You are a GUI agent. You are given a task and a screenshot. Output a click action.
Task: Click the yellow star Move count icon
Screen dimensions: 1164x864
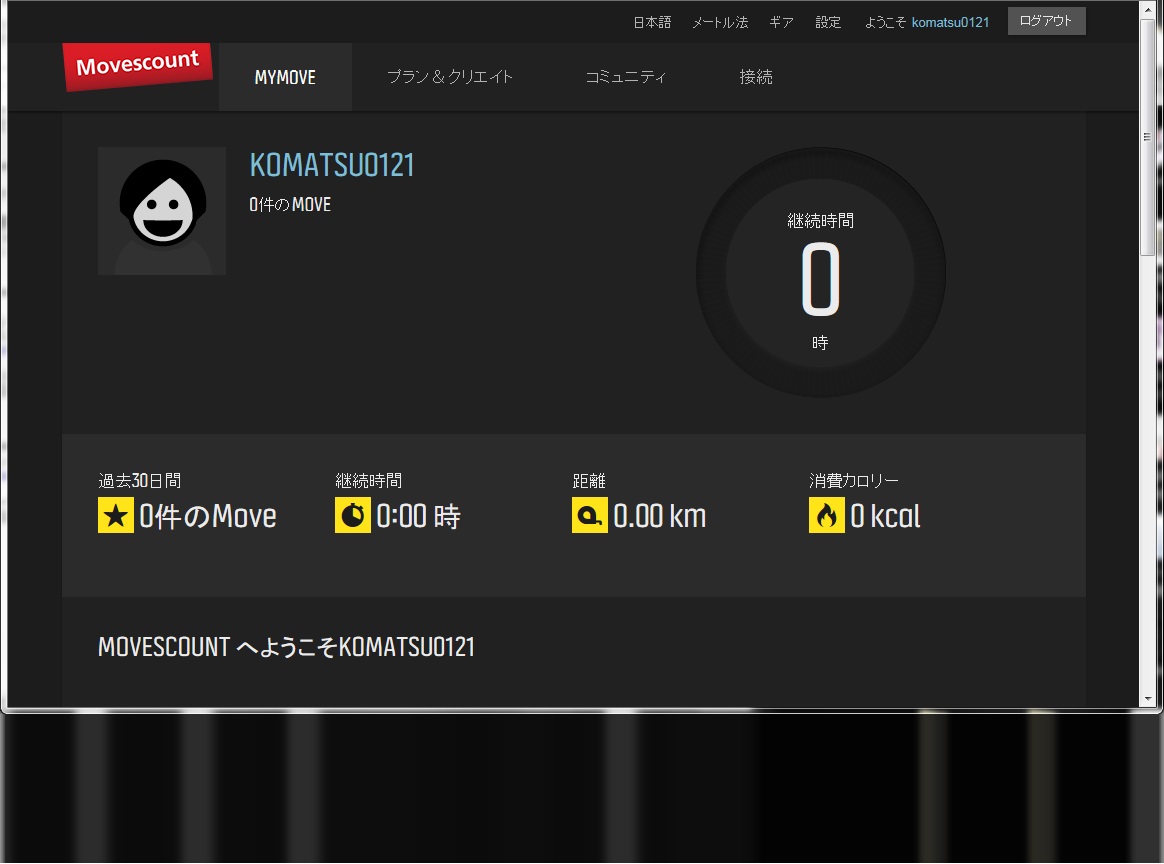point(116,515)
